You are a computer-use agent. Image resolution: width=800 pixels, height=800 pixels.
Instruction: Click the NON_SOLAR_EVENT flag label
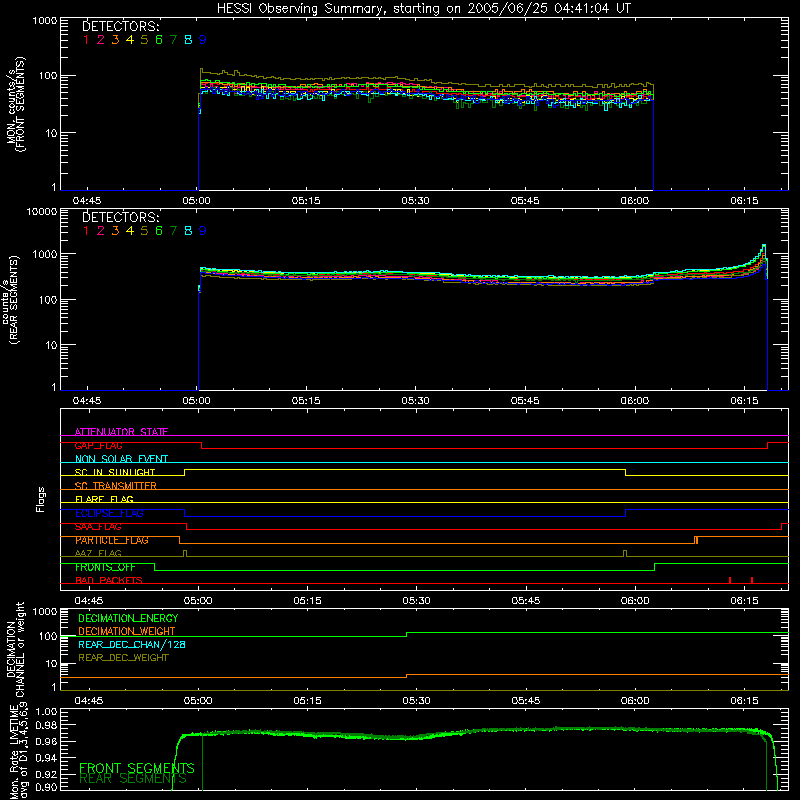point(121,459)
